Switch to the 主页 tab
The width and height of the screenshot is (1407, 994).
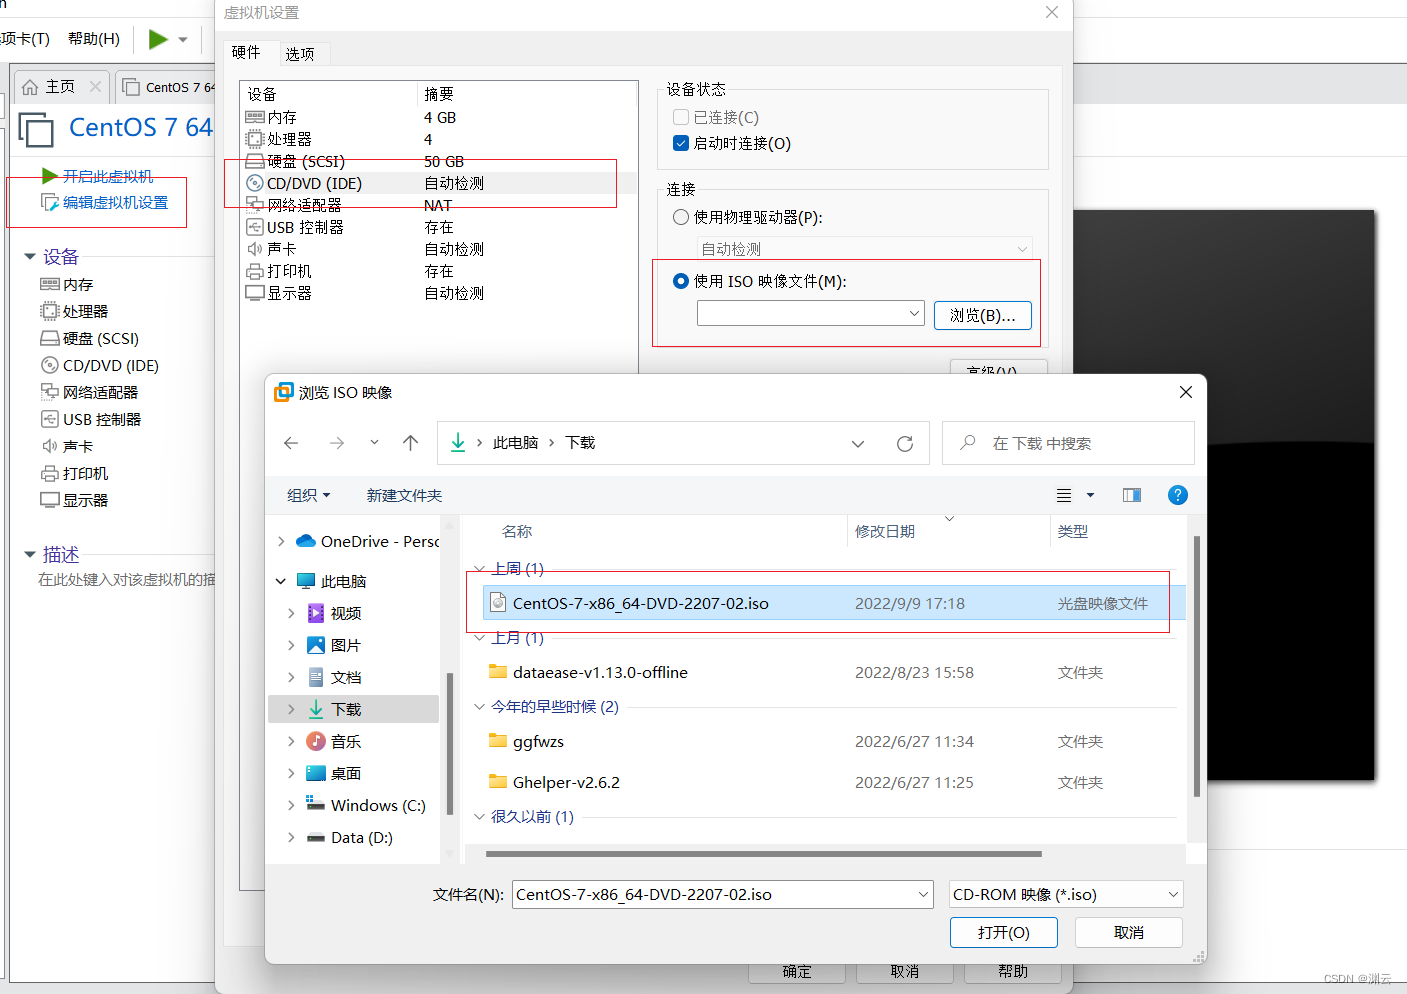point(61,87)
